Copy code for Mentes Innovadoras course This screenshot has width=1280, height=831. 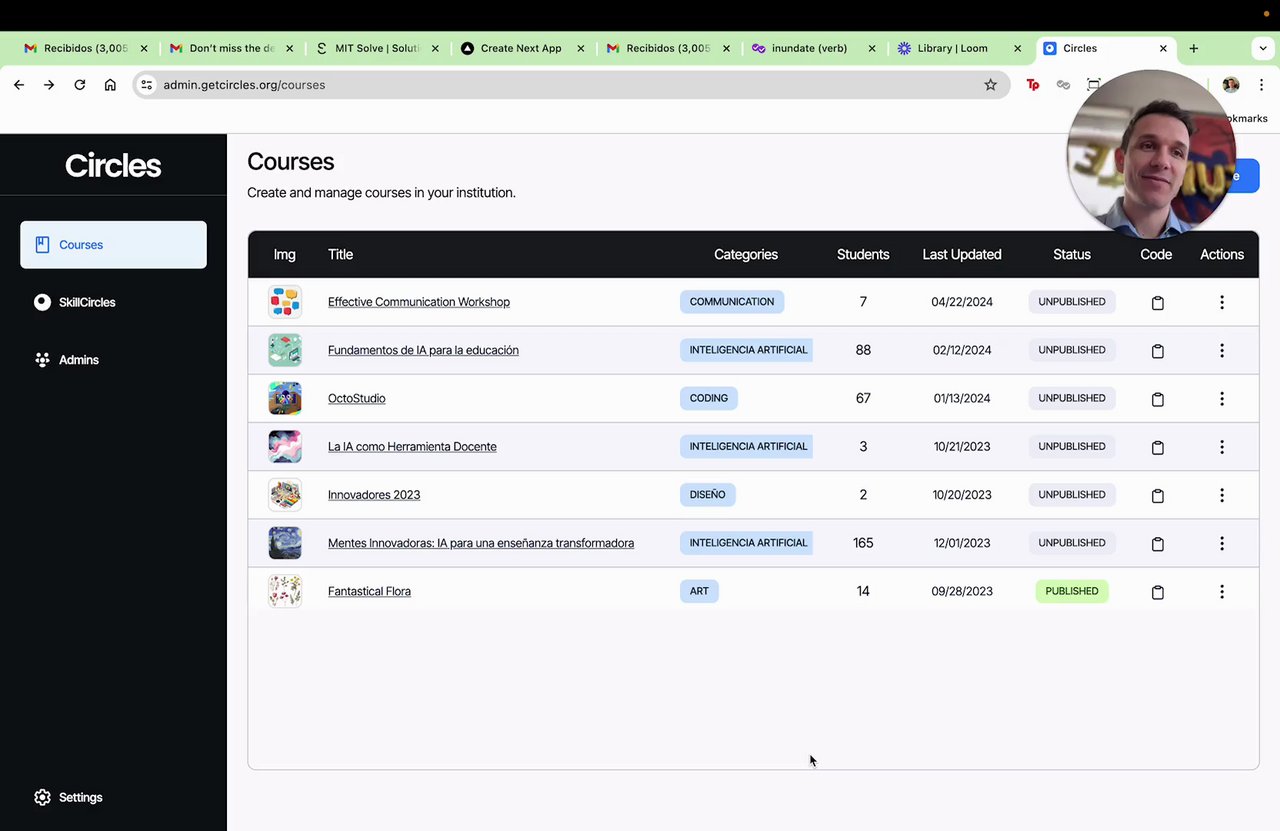(x=1157, y=544)
